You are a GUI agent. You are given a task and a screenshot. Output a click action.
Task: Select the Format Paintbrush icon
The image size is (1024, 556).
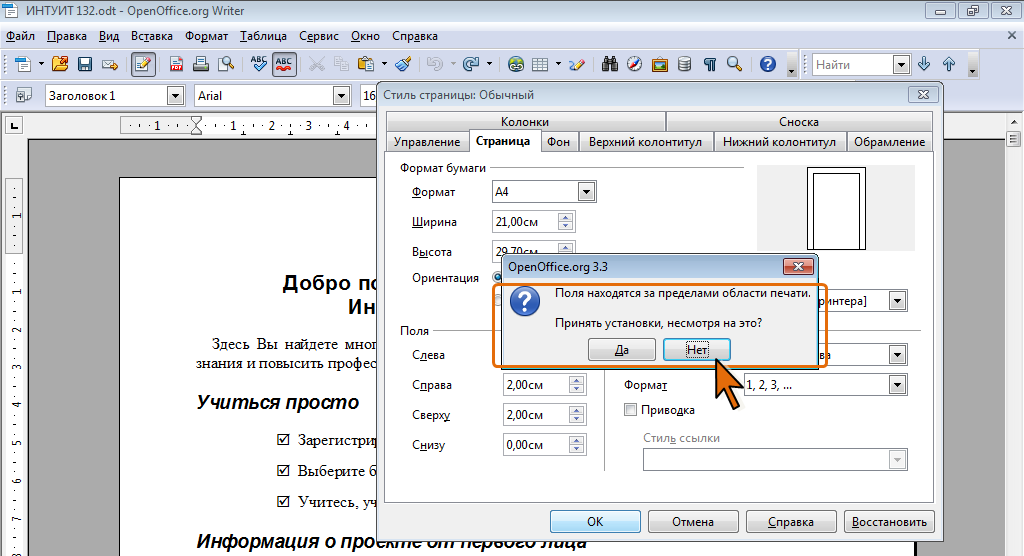tap(404, 64)
